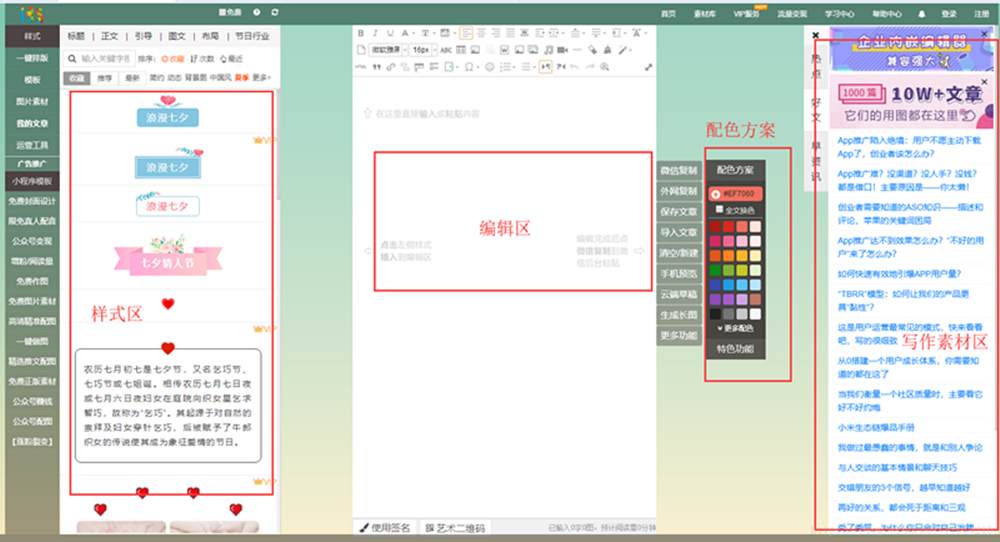Insert music with the audio note icon
This screenshot has width=1000, height=542.
tap(548, 50)
